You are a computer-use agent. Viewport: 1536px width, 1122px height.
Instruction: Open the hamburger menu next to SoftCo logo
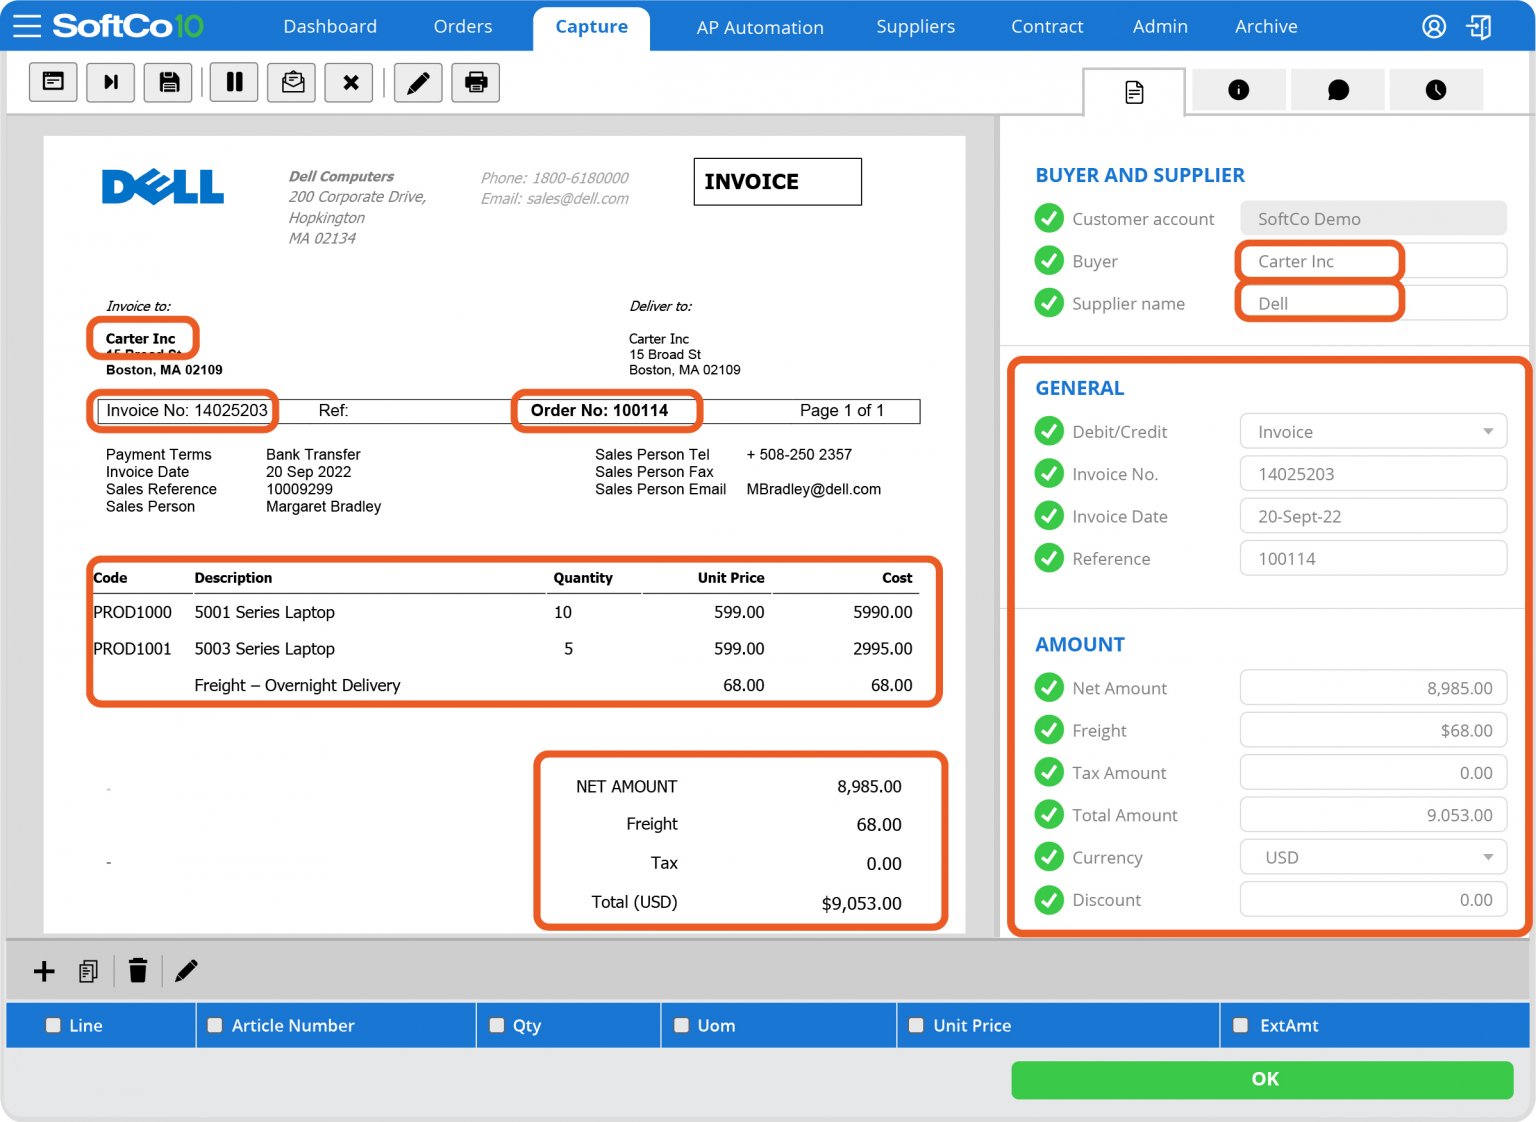(26, 26)
